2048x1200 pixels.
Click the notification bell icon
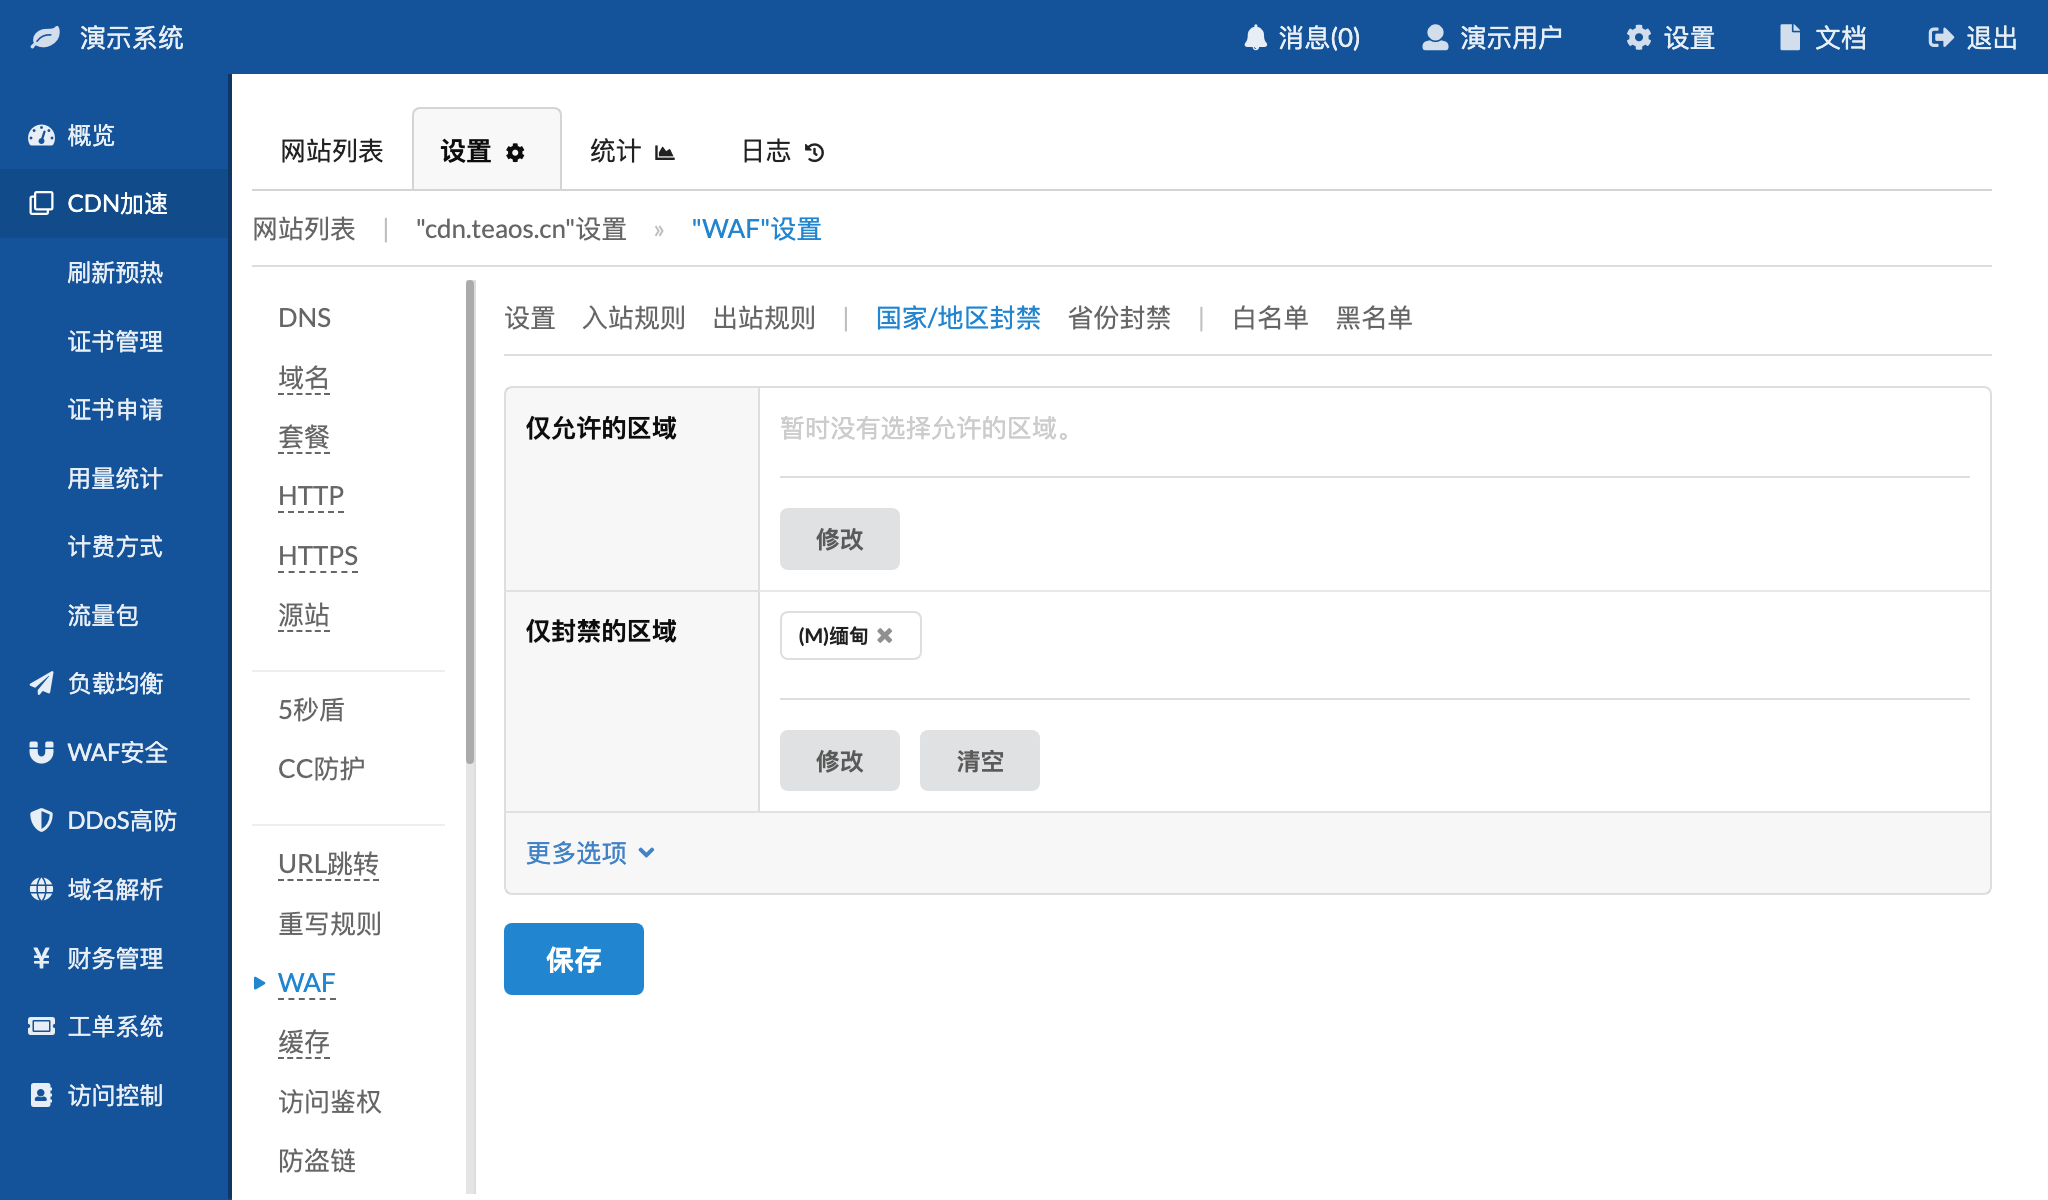pos(1255,38)
